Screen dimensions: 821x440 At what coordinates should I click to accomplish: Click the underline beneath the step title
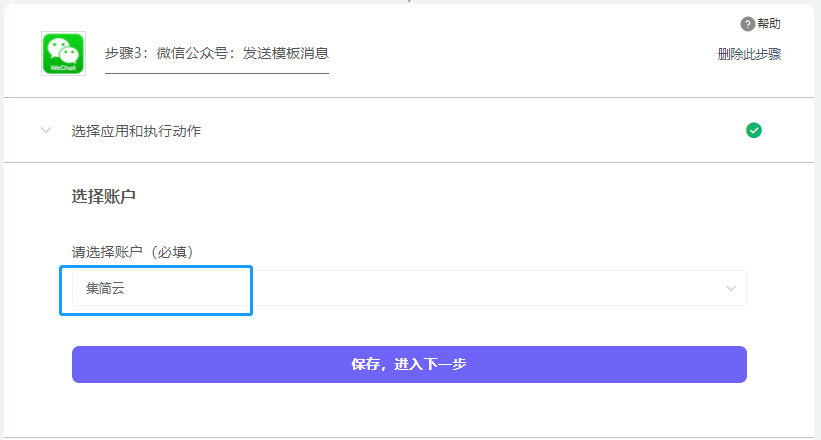click(217, 73)
